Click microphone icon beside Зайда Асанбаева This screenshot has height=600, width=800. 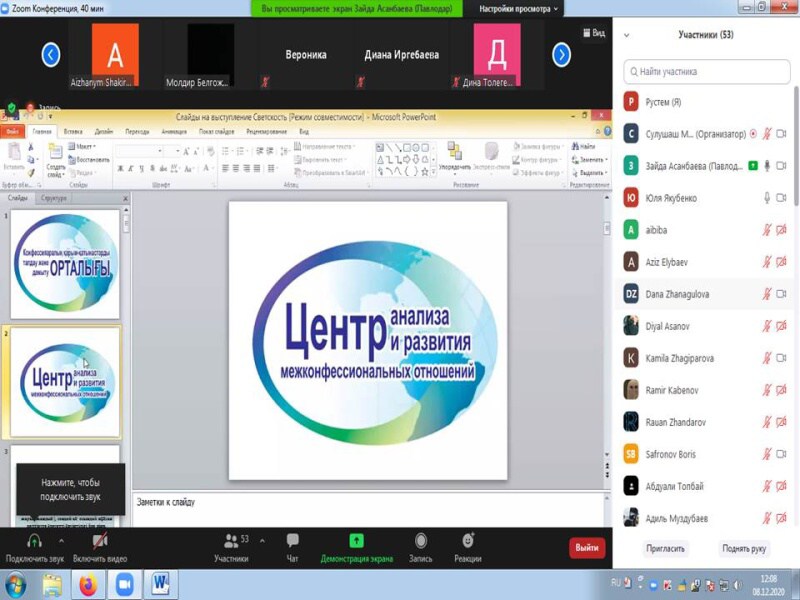(766, 166)
